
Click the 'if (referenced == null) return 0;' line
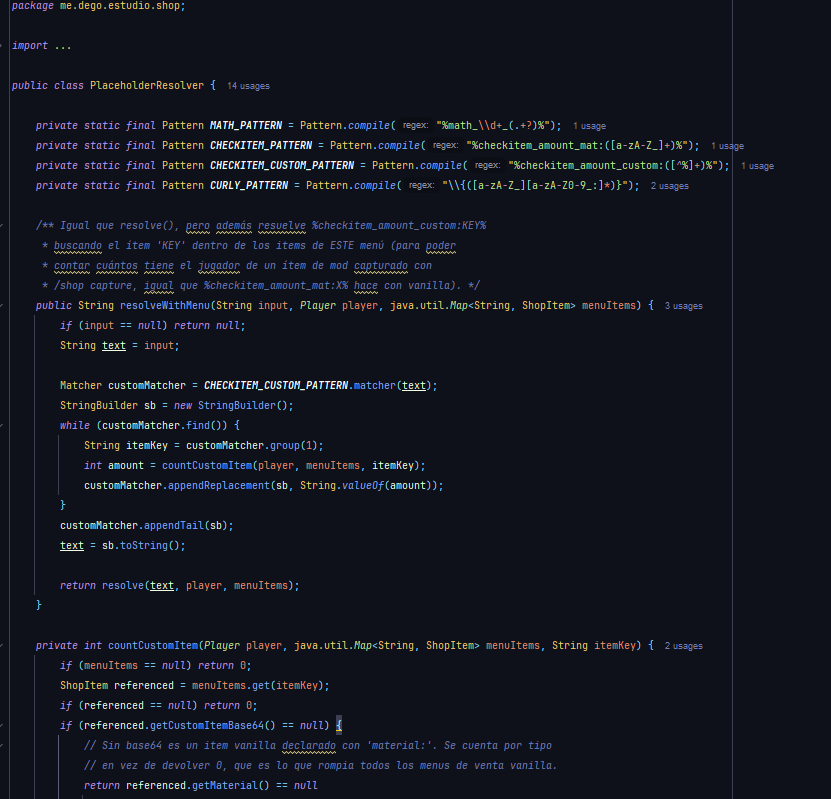coord(158,706)
